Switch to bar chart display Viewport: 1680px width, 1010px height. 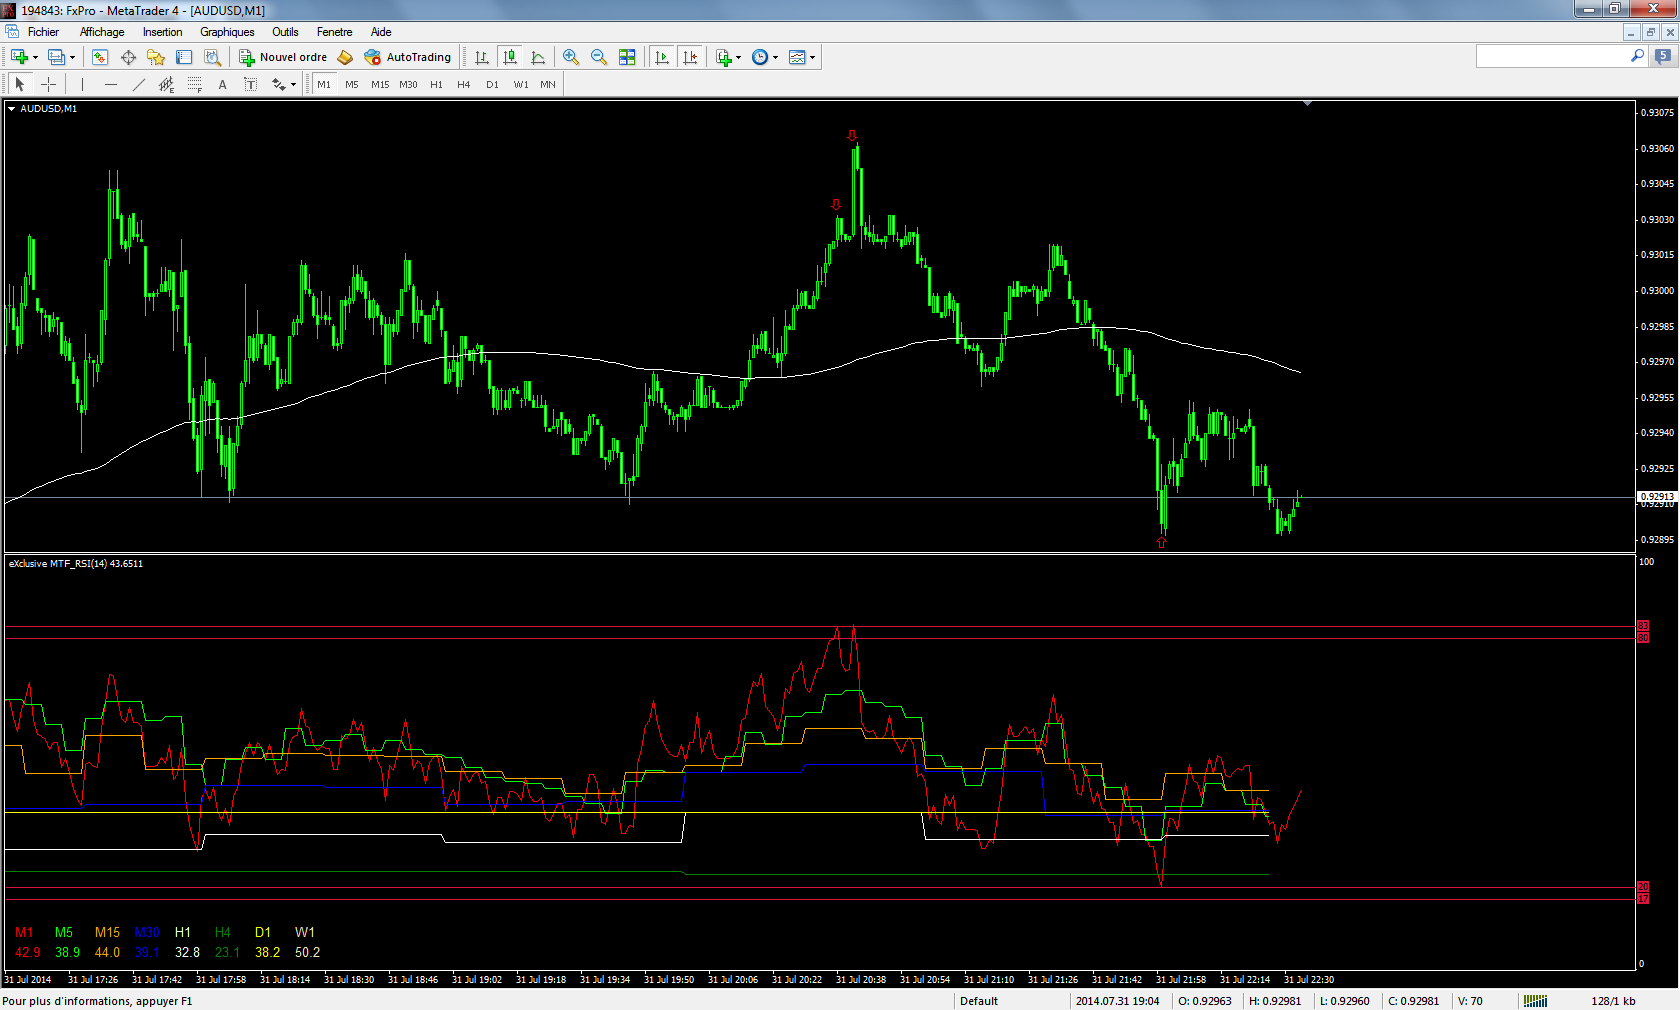pos(482,57)
